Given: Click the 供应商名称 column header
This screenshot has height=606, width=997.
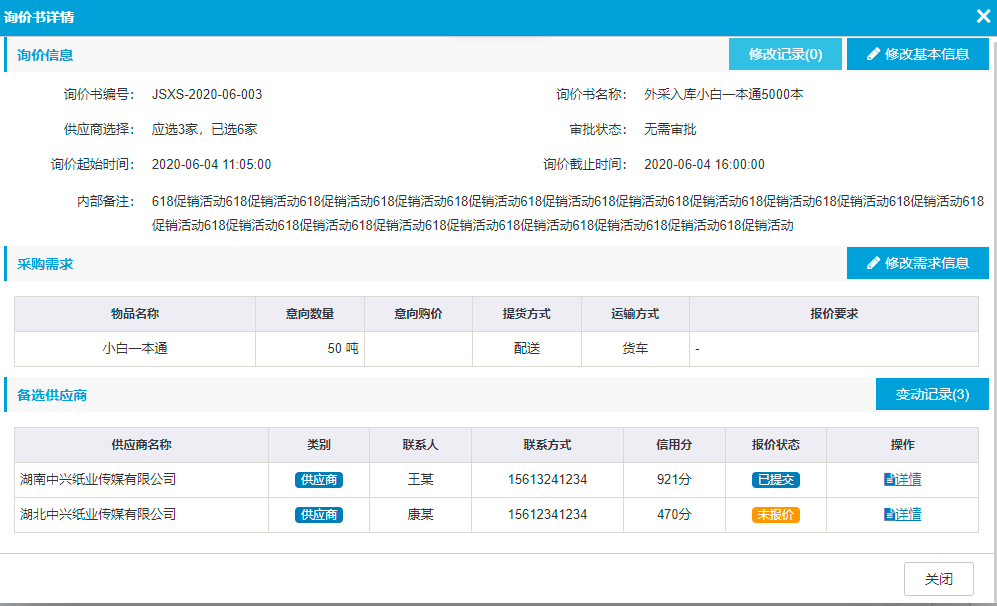Looking at the screenshot, I should click(x=141, y=445).
